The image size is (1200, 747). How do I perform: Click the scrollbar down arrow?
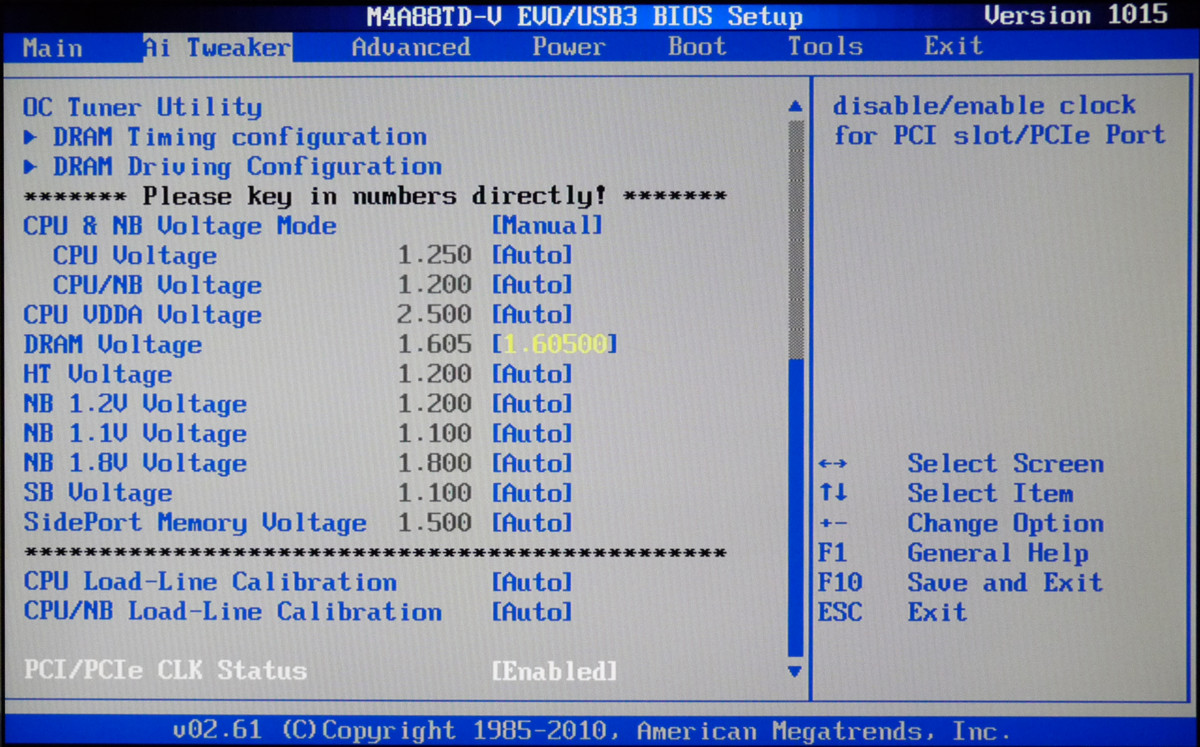(796, 671)
